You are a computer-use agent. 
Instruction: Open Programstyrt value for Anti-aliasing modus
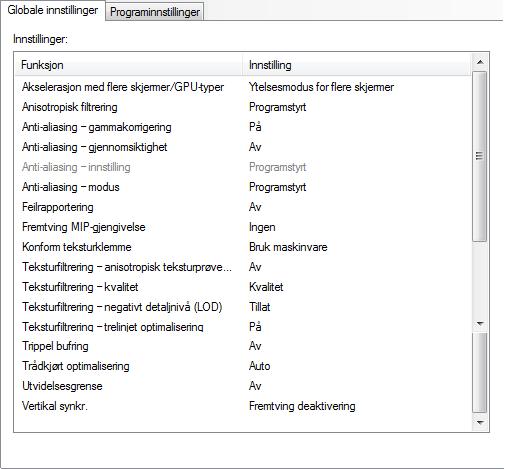(278, 187)
